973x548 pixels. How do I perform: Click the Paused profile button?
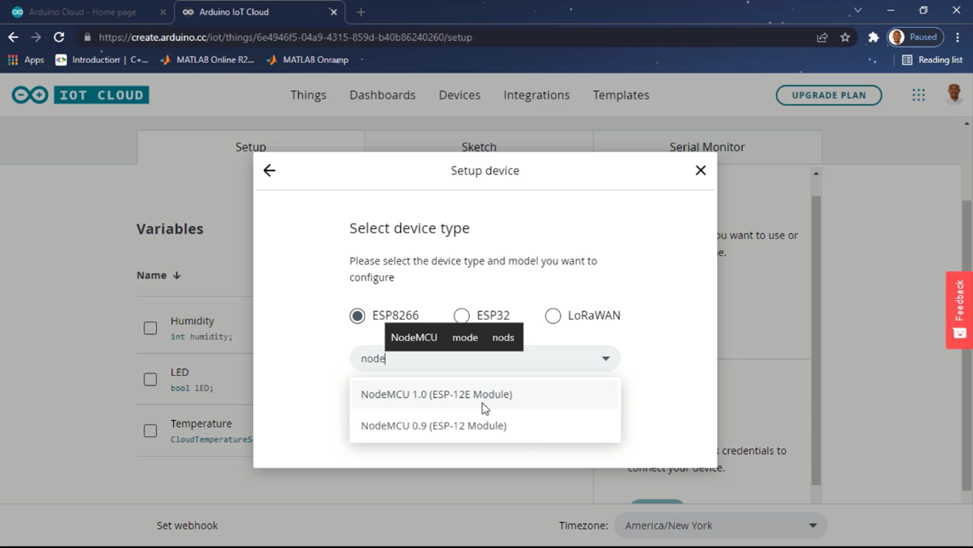(916, 37)
